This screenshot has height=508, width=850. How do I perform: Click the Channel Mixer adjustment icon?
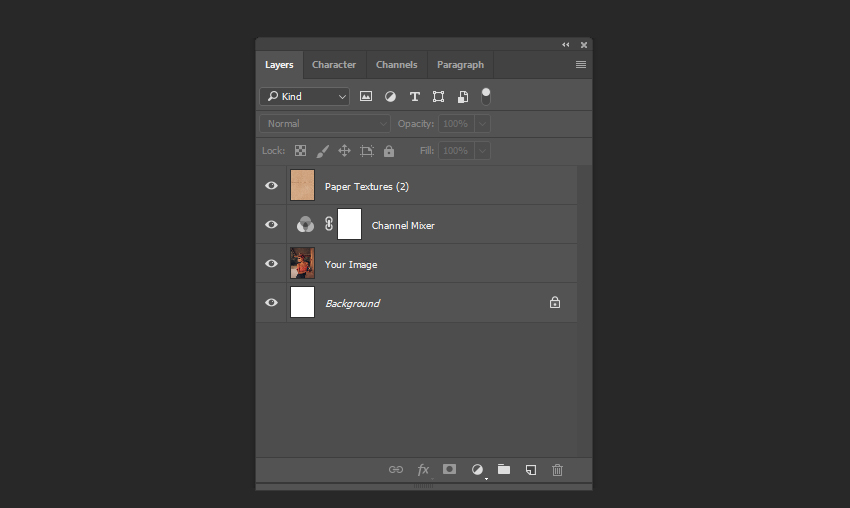[305, 224]
